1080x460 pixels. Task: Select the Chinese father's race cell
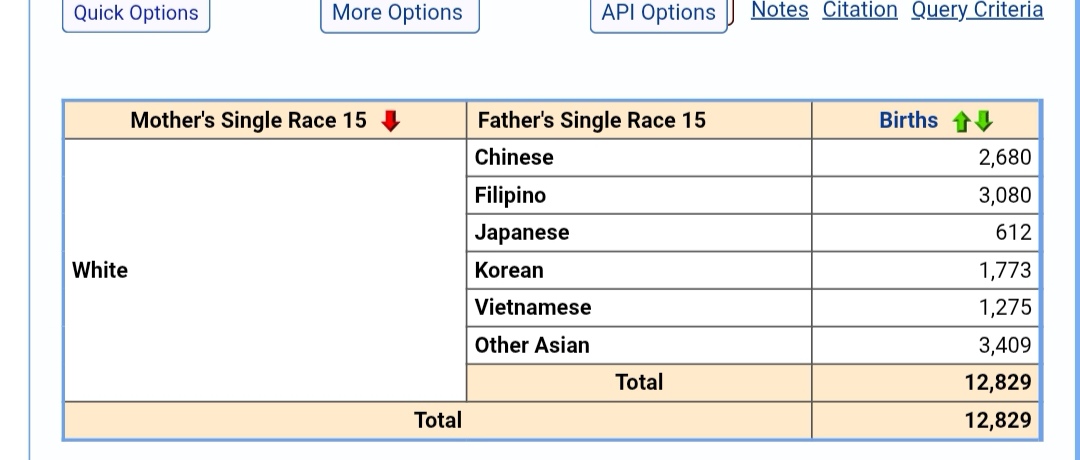pos(514,157)
